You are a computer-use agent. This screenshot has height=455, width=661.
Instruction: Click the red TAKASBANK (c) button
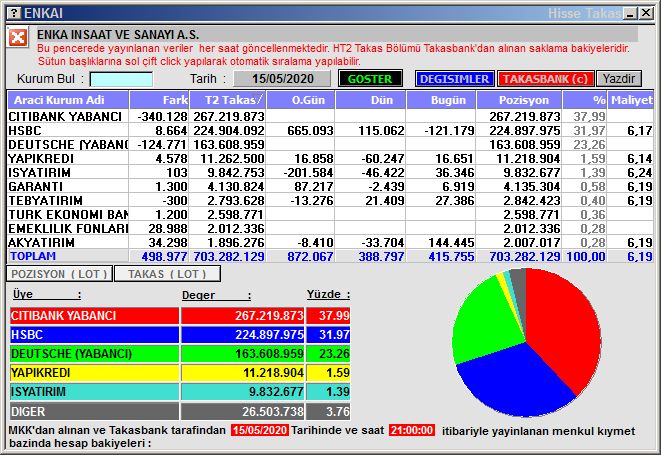(x=545, y=79)
